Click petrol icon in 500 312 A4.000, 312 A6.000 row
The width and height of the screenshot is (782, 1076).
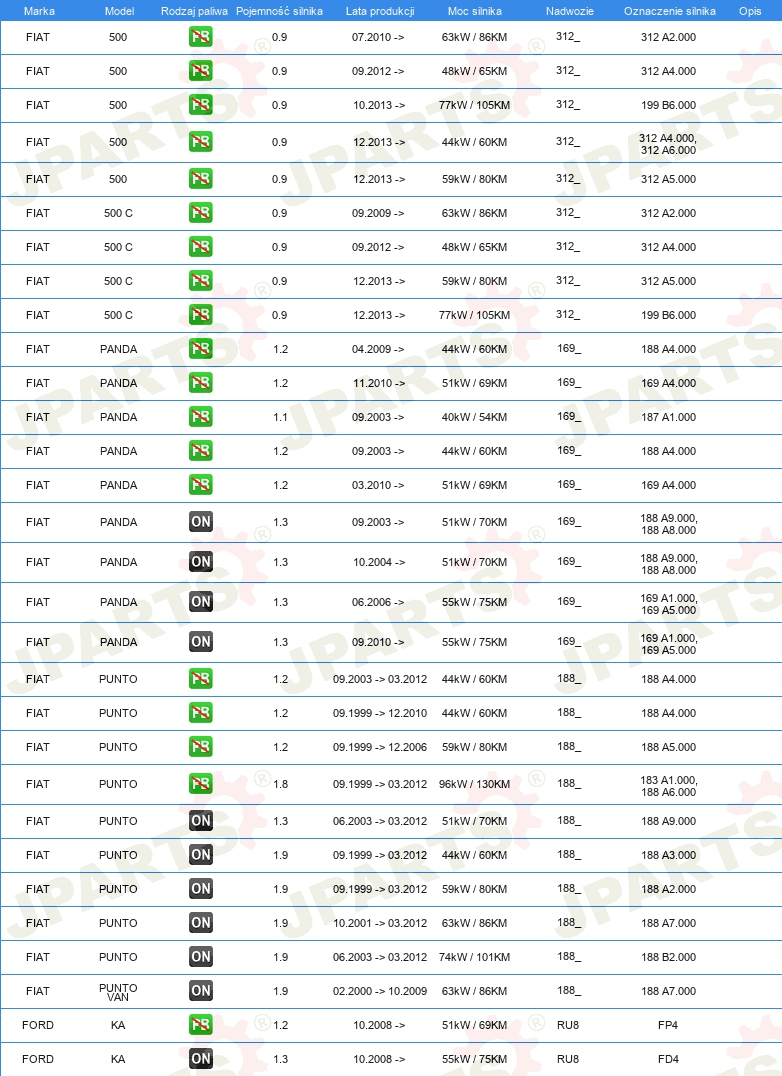[x=200, y=142]
